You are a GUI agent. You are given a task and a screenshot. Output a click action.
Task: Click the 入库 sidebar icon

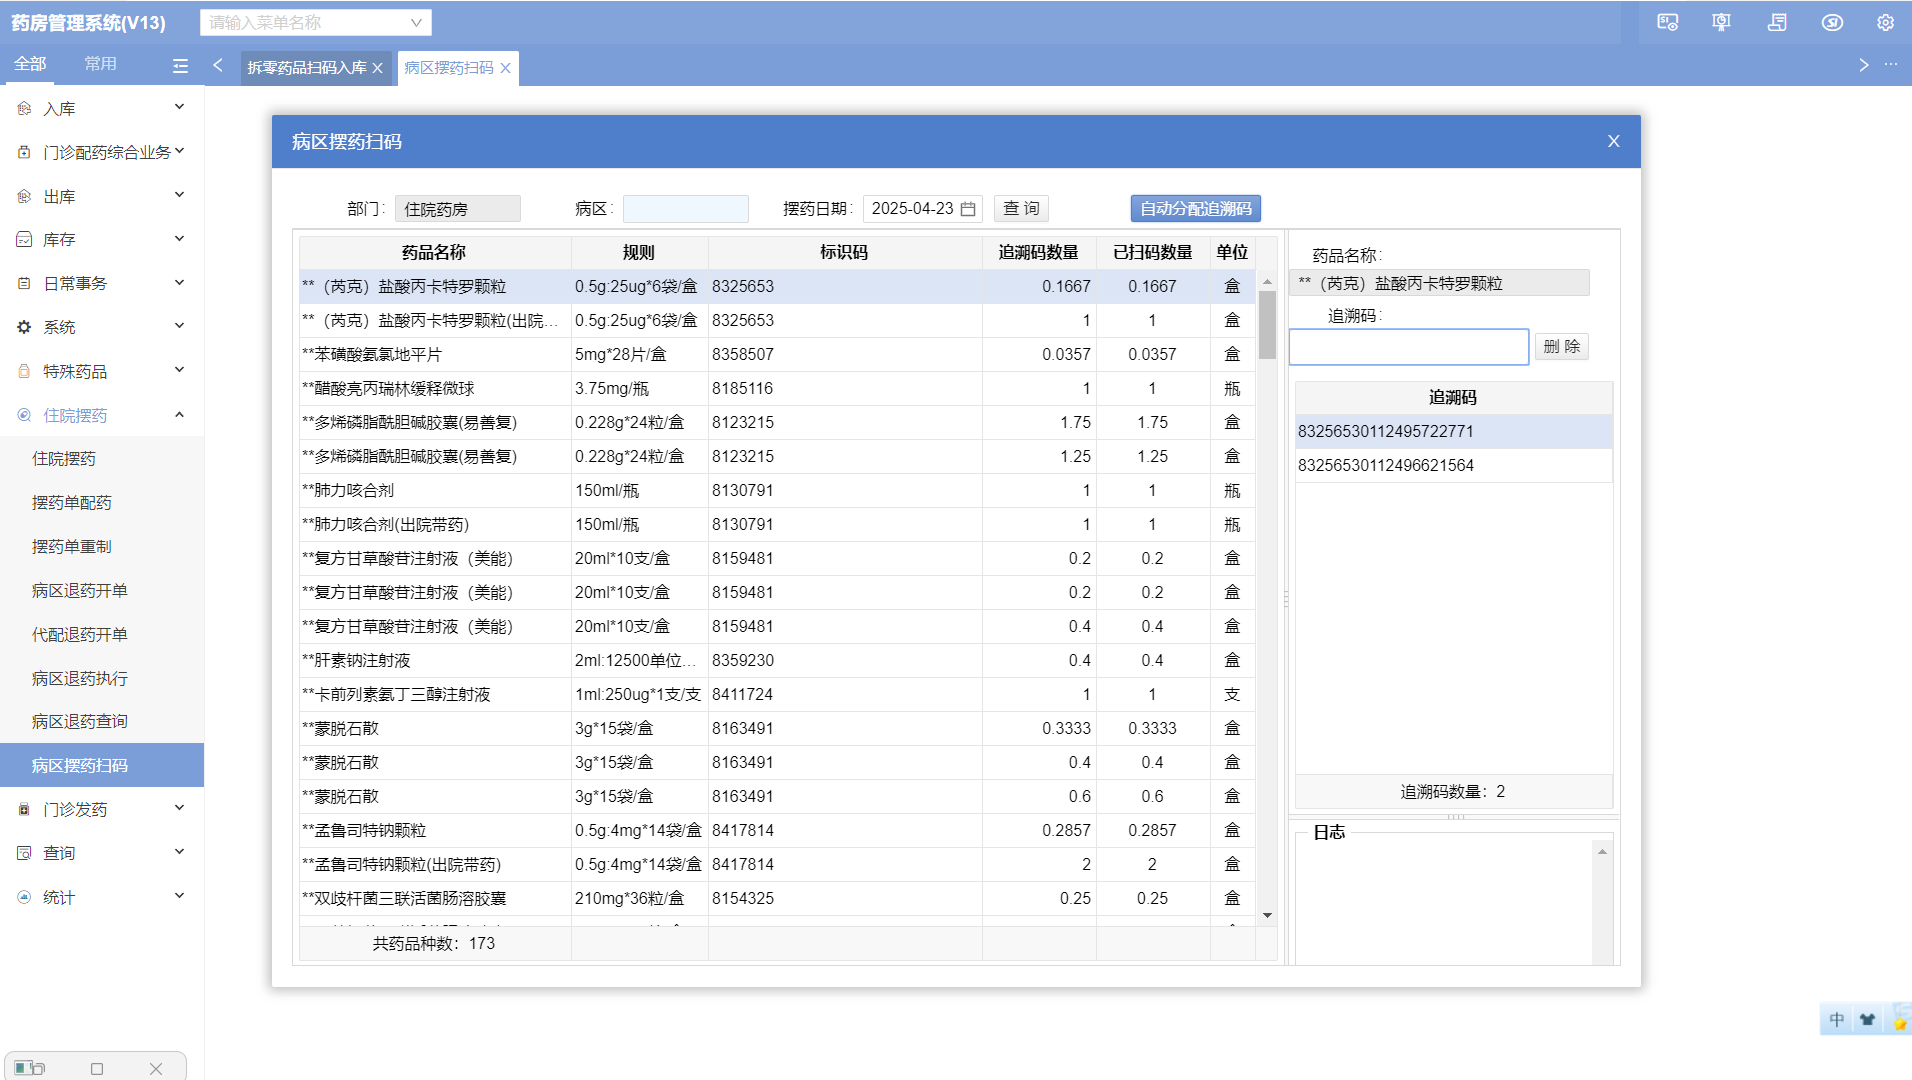pos(24,108)
